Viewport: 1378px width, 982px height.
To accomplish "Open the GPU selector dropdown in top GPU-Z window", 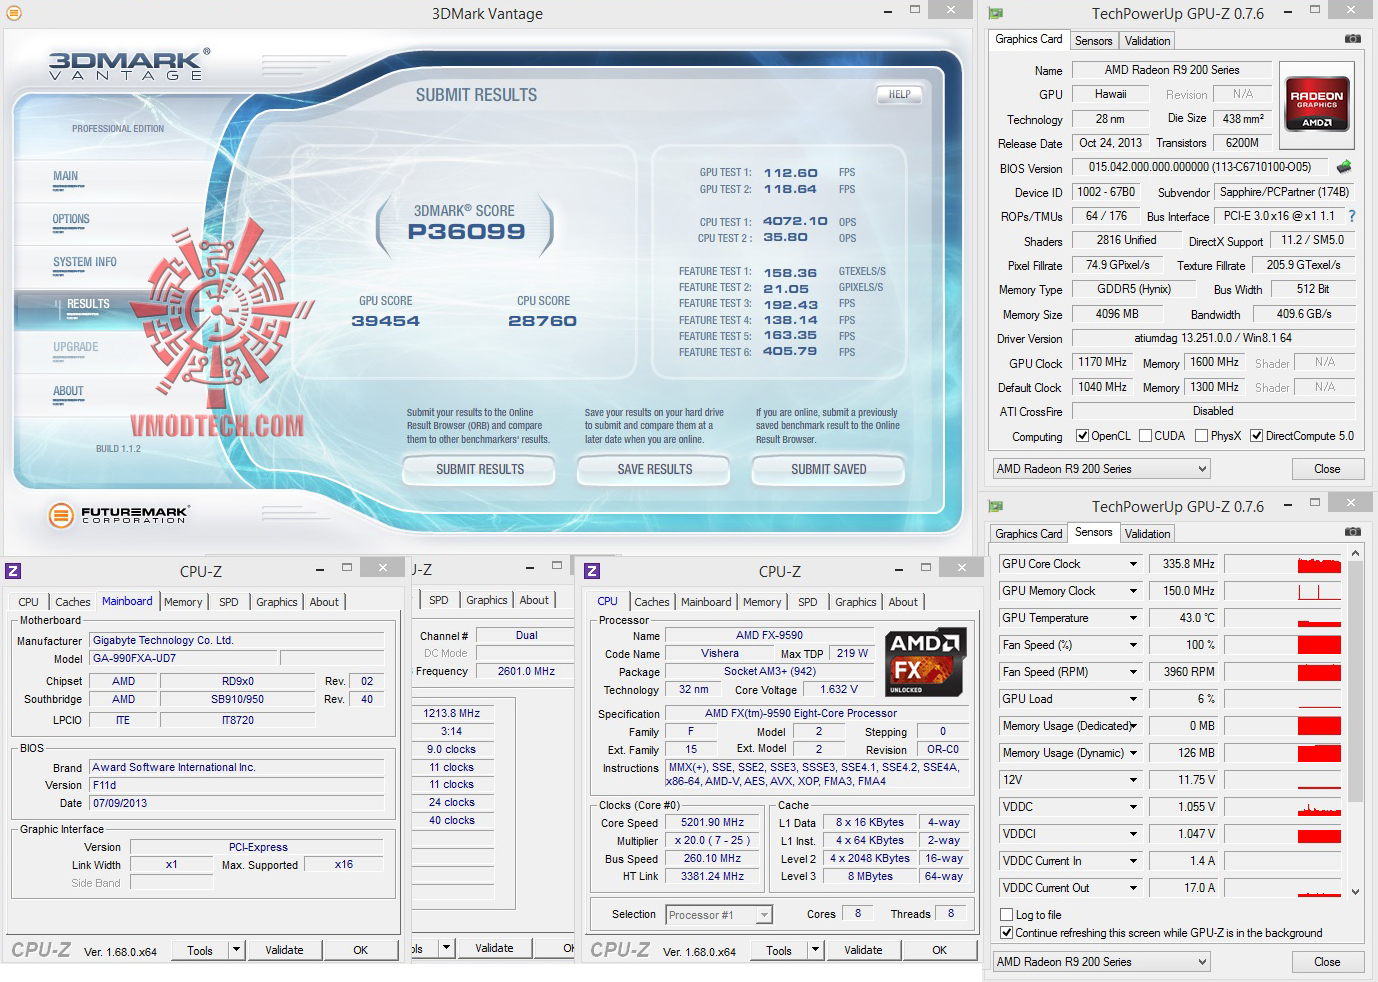I will pos(1101,468).
